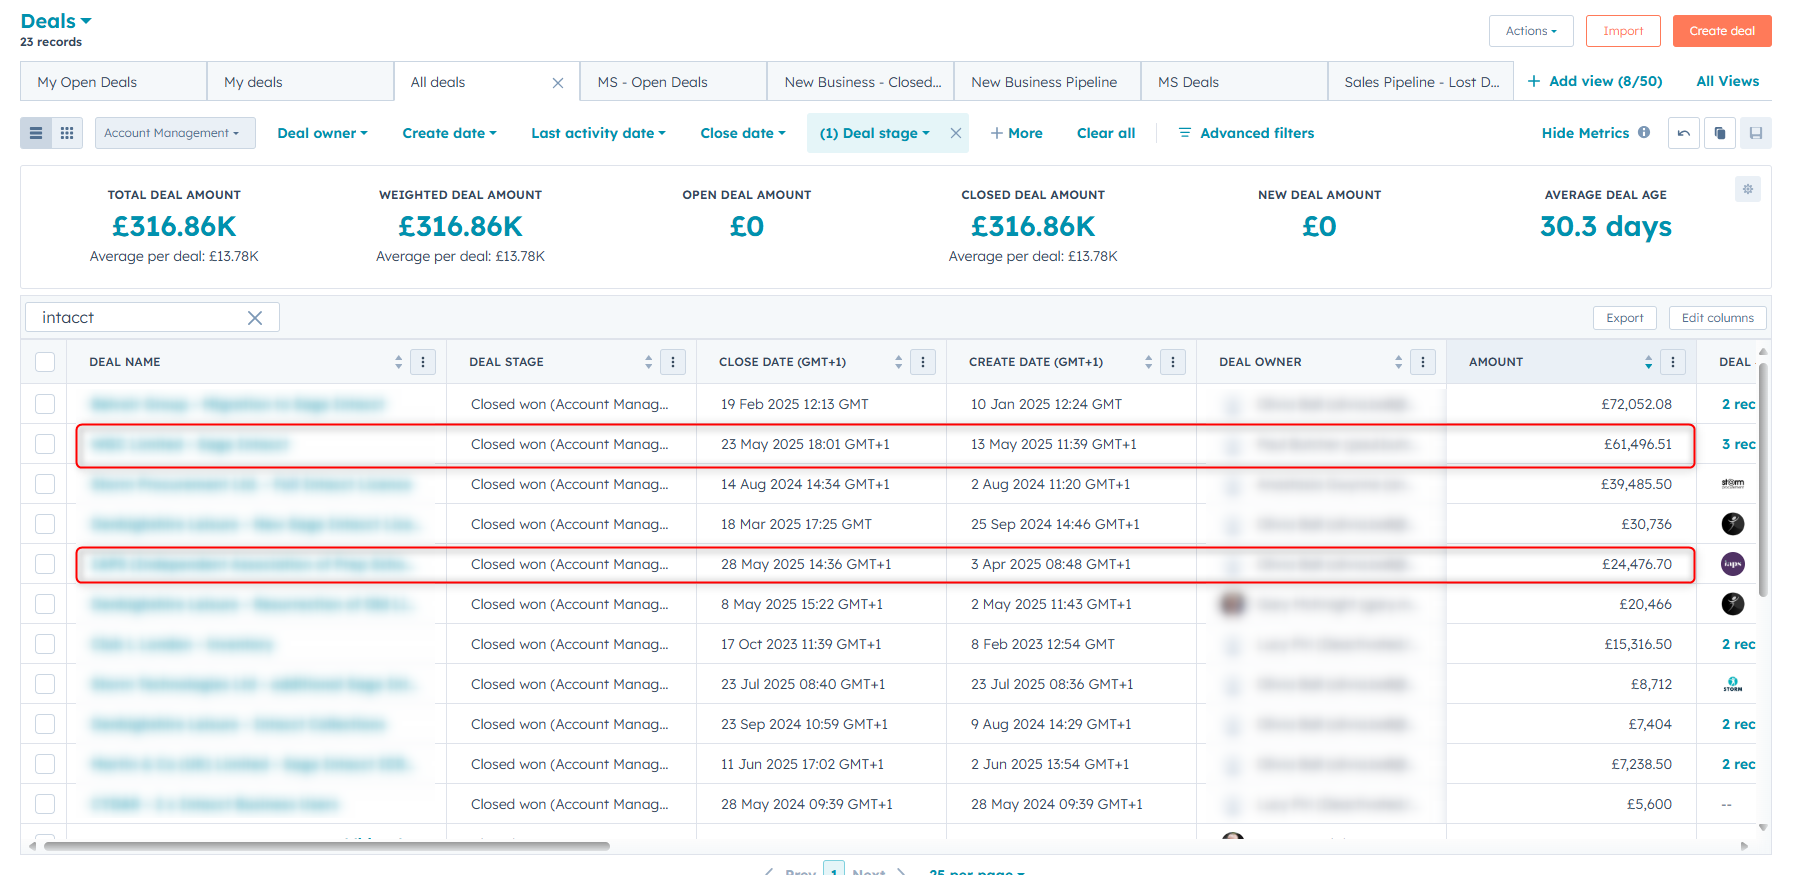Select checkbox for £30,736 deal row
The width and height of the screenshot is (1796, 875).
45,524
